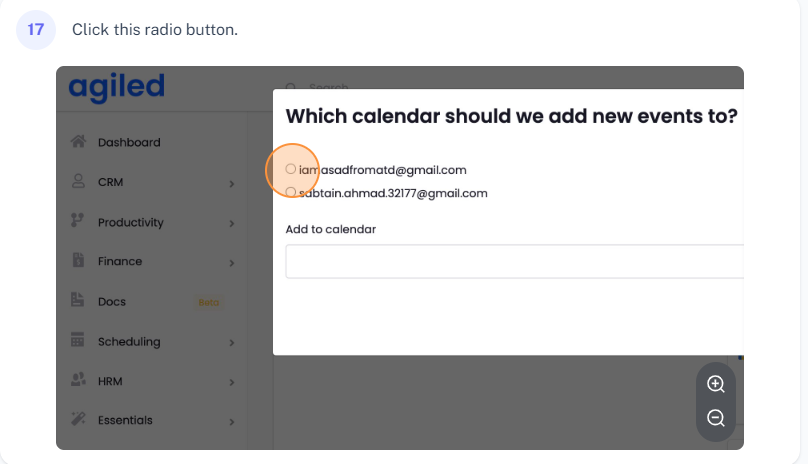The height and width of the screenshot is (464, 808).
Task: Click the agiled logo
Action: click(116, 88)
